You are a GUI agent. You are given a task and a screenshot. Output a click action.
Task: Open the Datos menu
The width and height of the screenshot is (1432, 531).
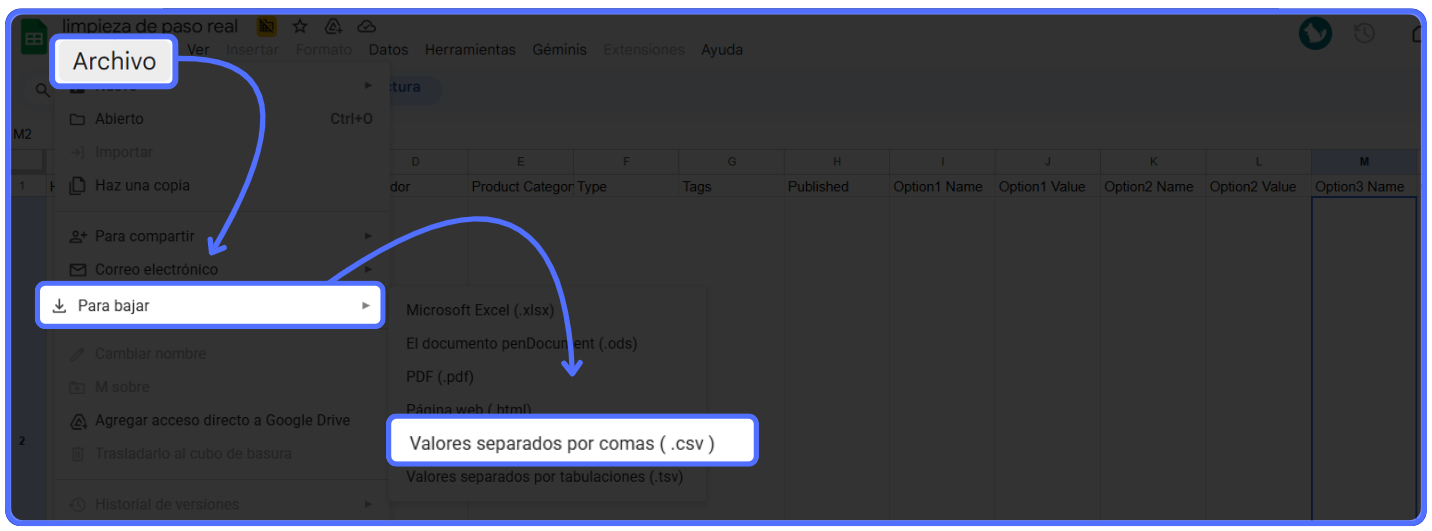[x=388, y=50]
